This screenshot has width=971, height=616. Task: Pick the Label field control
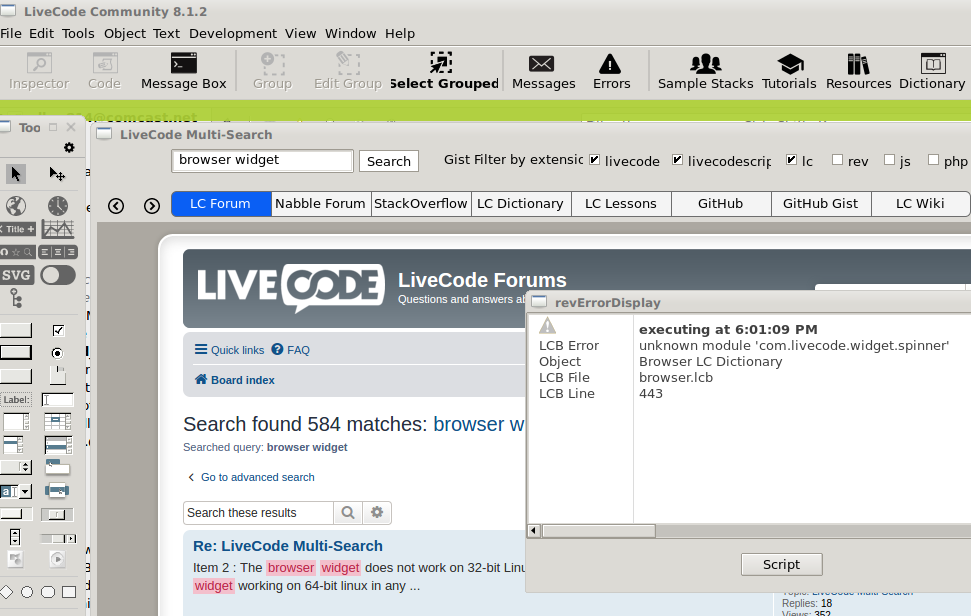(x=16, y=400)
